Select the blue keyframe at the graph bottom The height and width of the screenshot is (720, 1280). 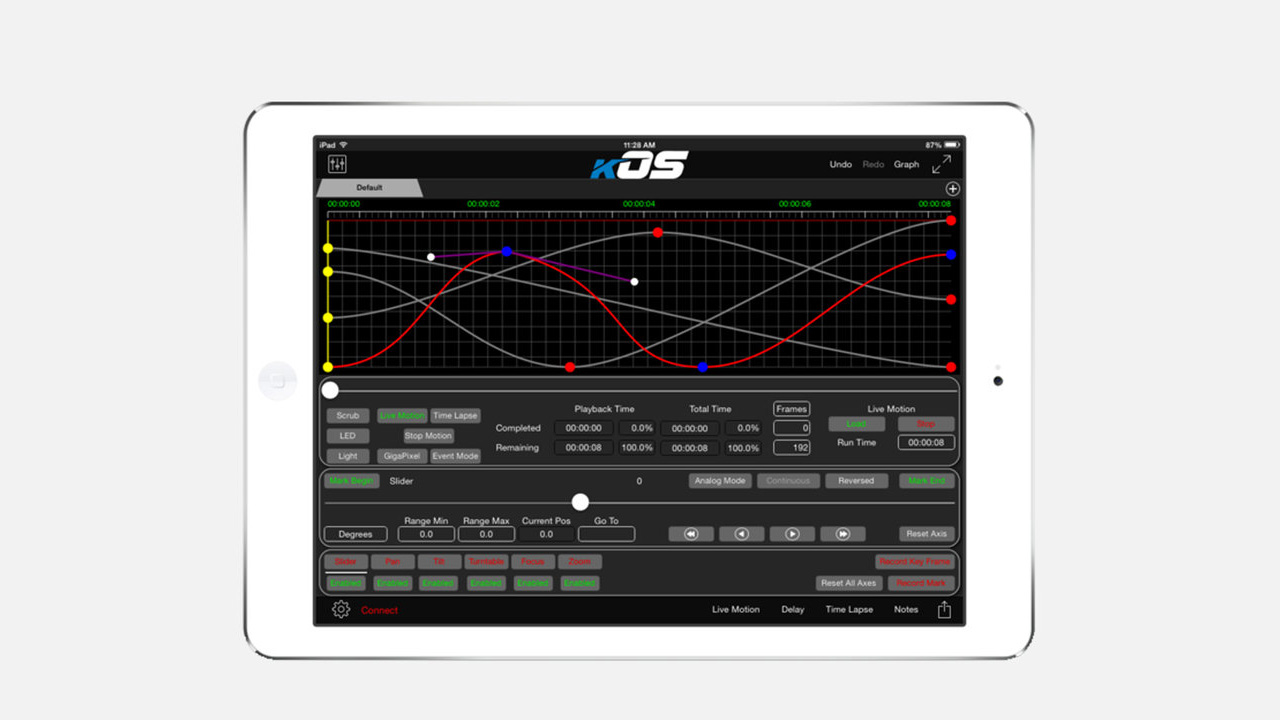[703, 367]
